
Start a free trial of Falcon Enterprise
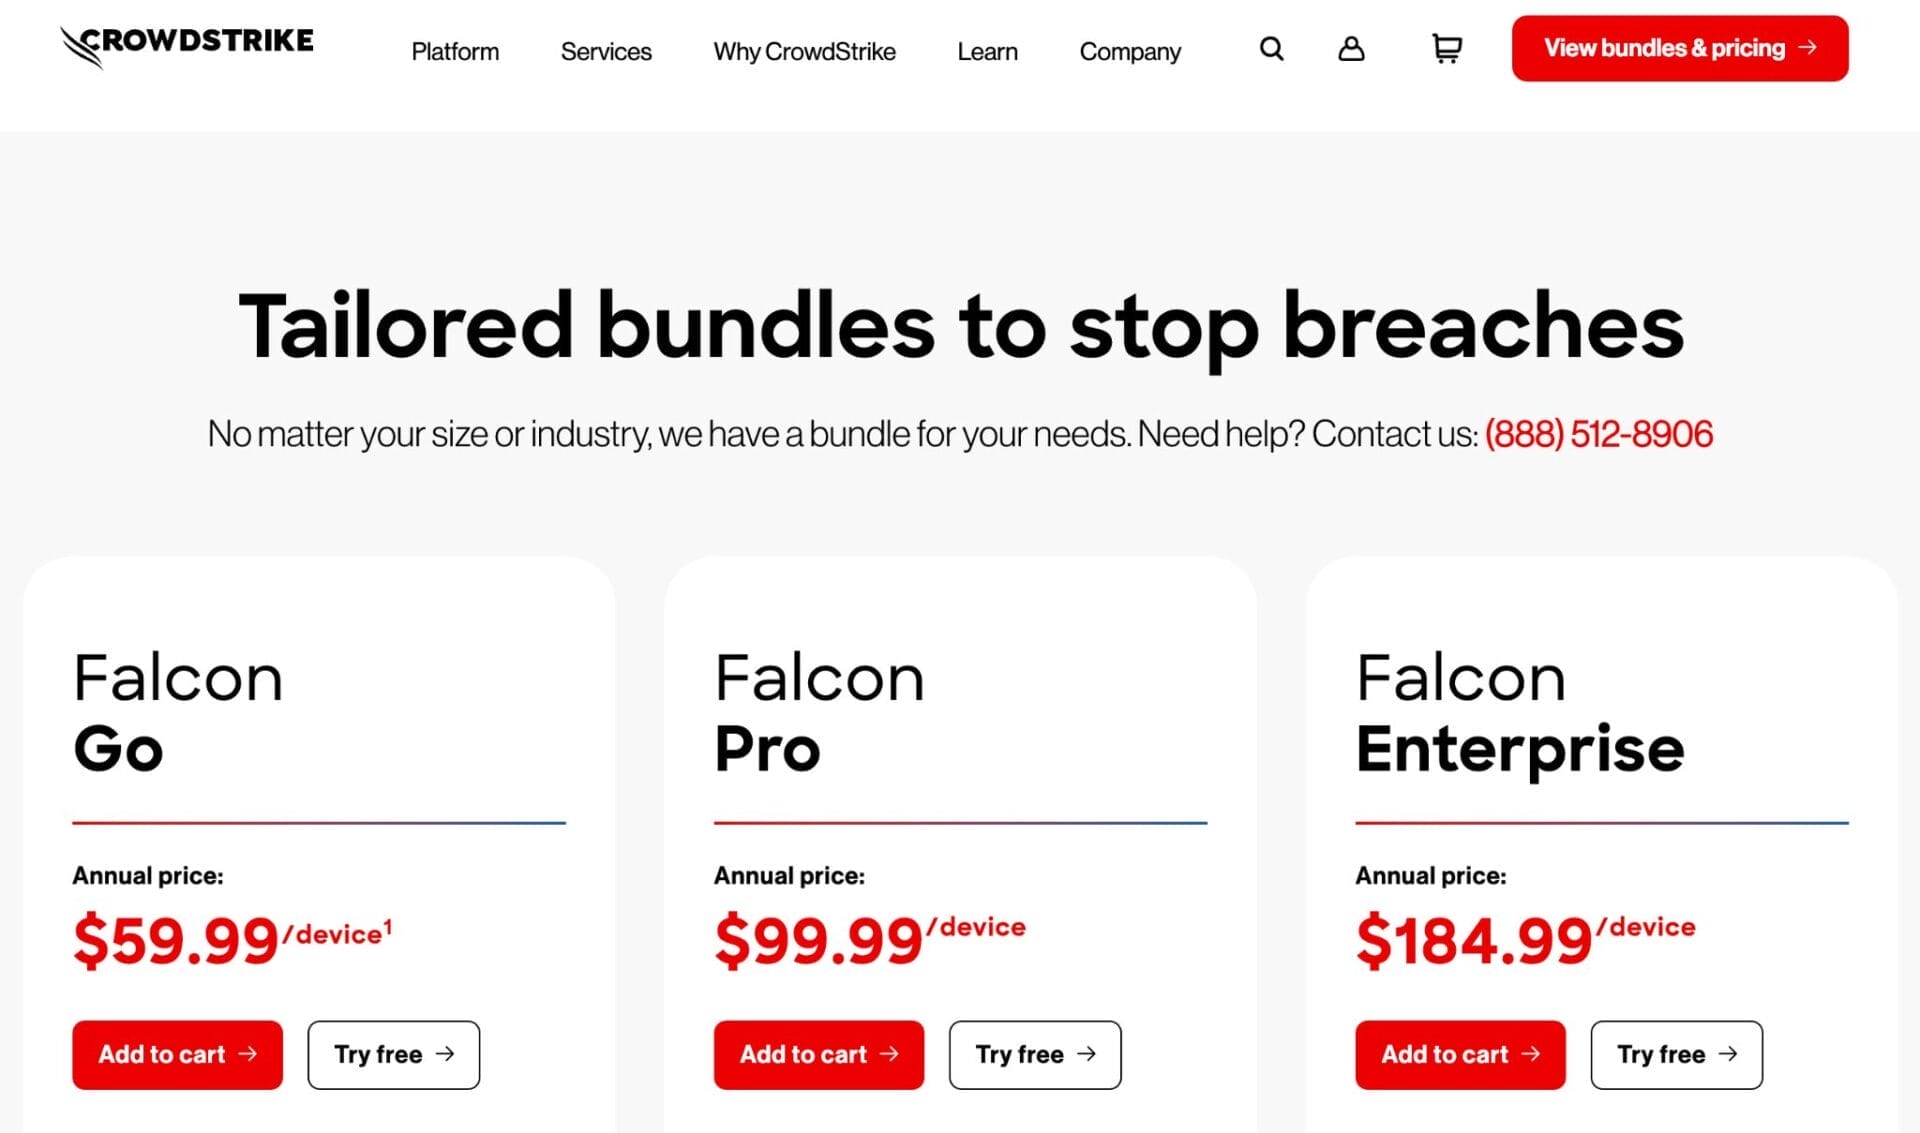1676,1054
